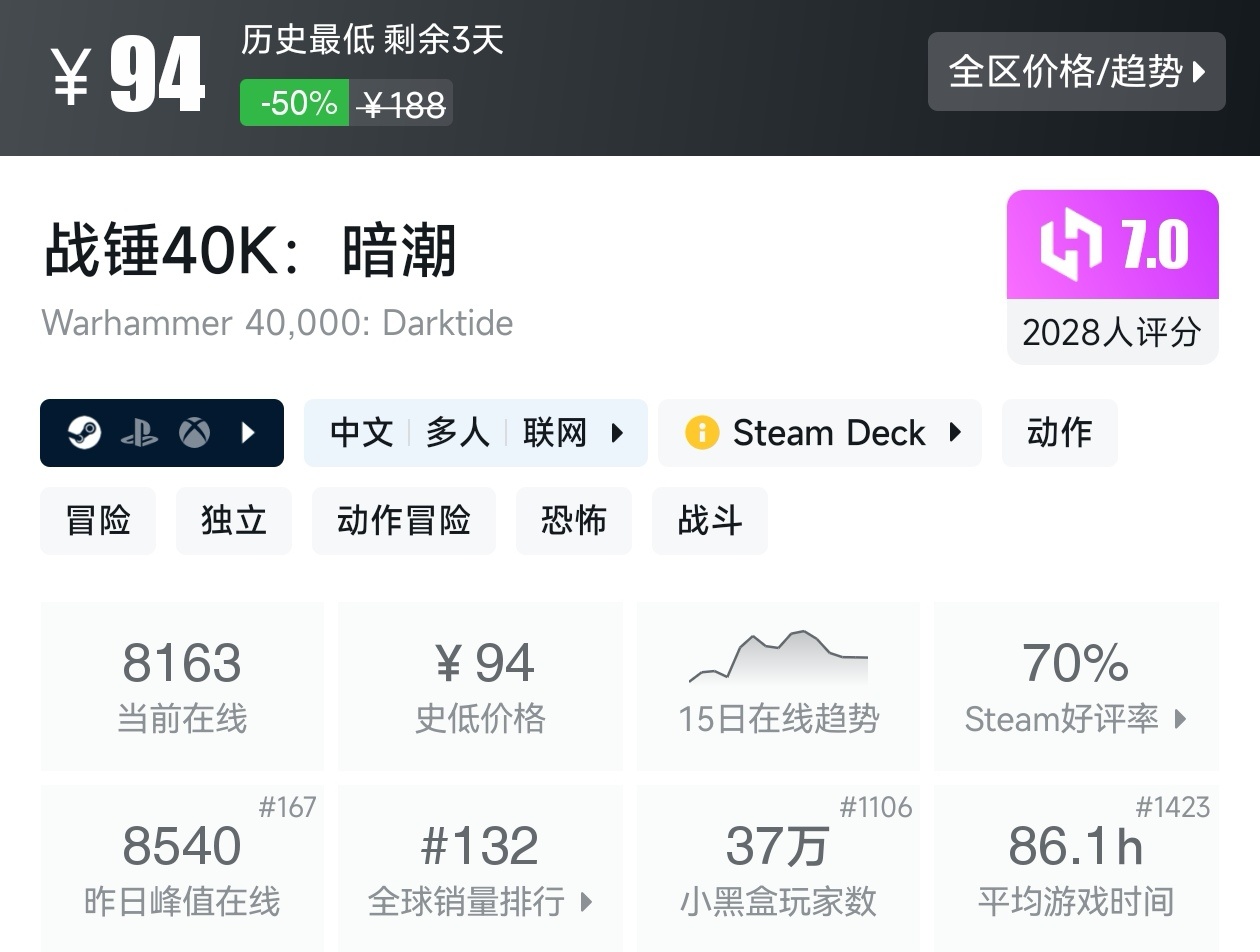1260x952 pixels.
Task: Click the 史低价格 ¥94 stat card
Action: (x=480, y=686)
